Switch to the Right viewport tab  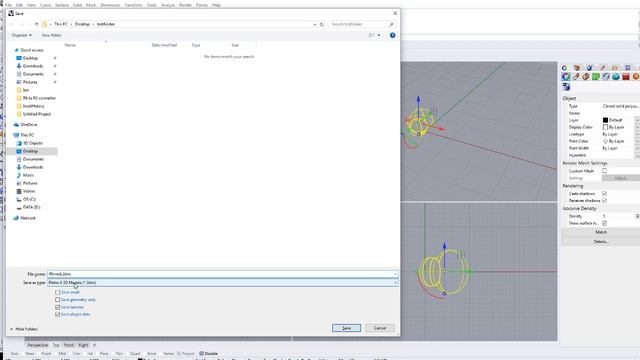pyautogui.click(x=83, y=345)
